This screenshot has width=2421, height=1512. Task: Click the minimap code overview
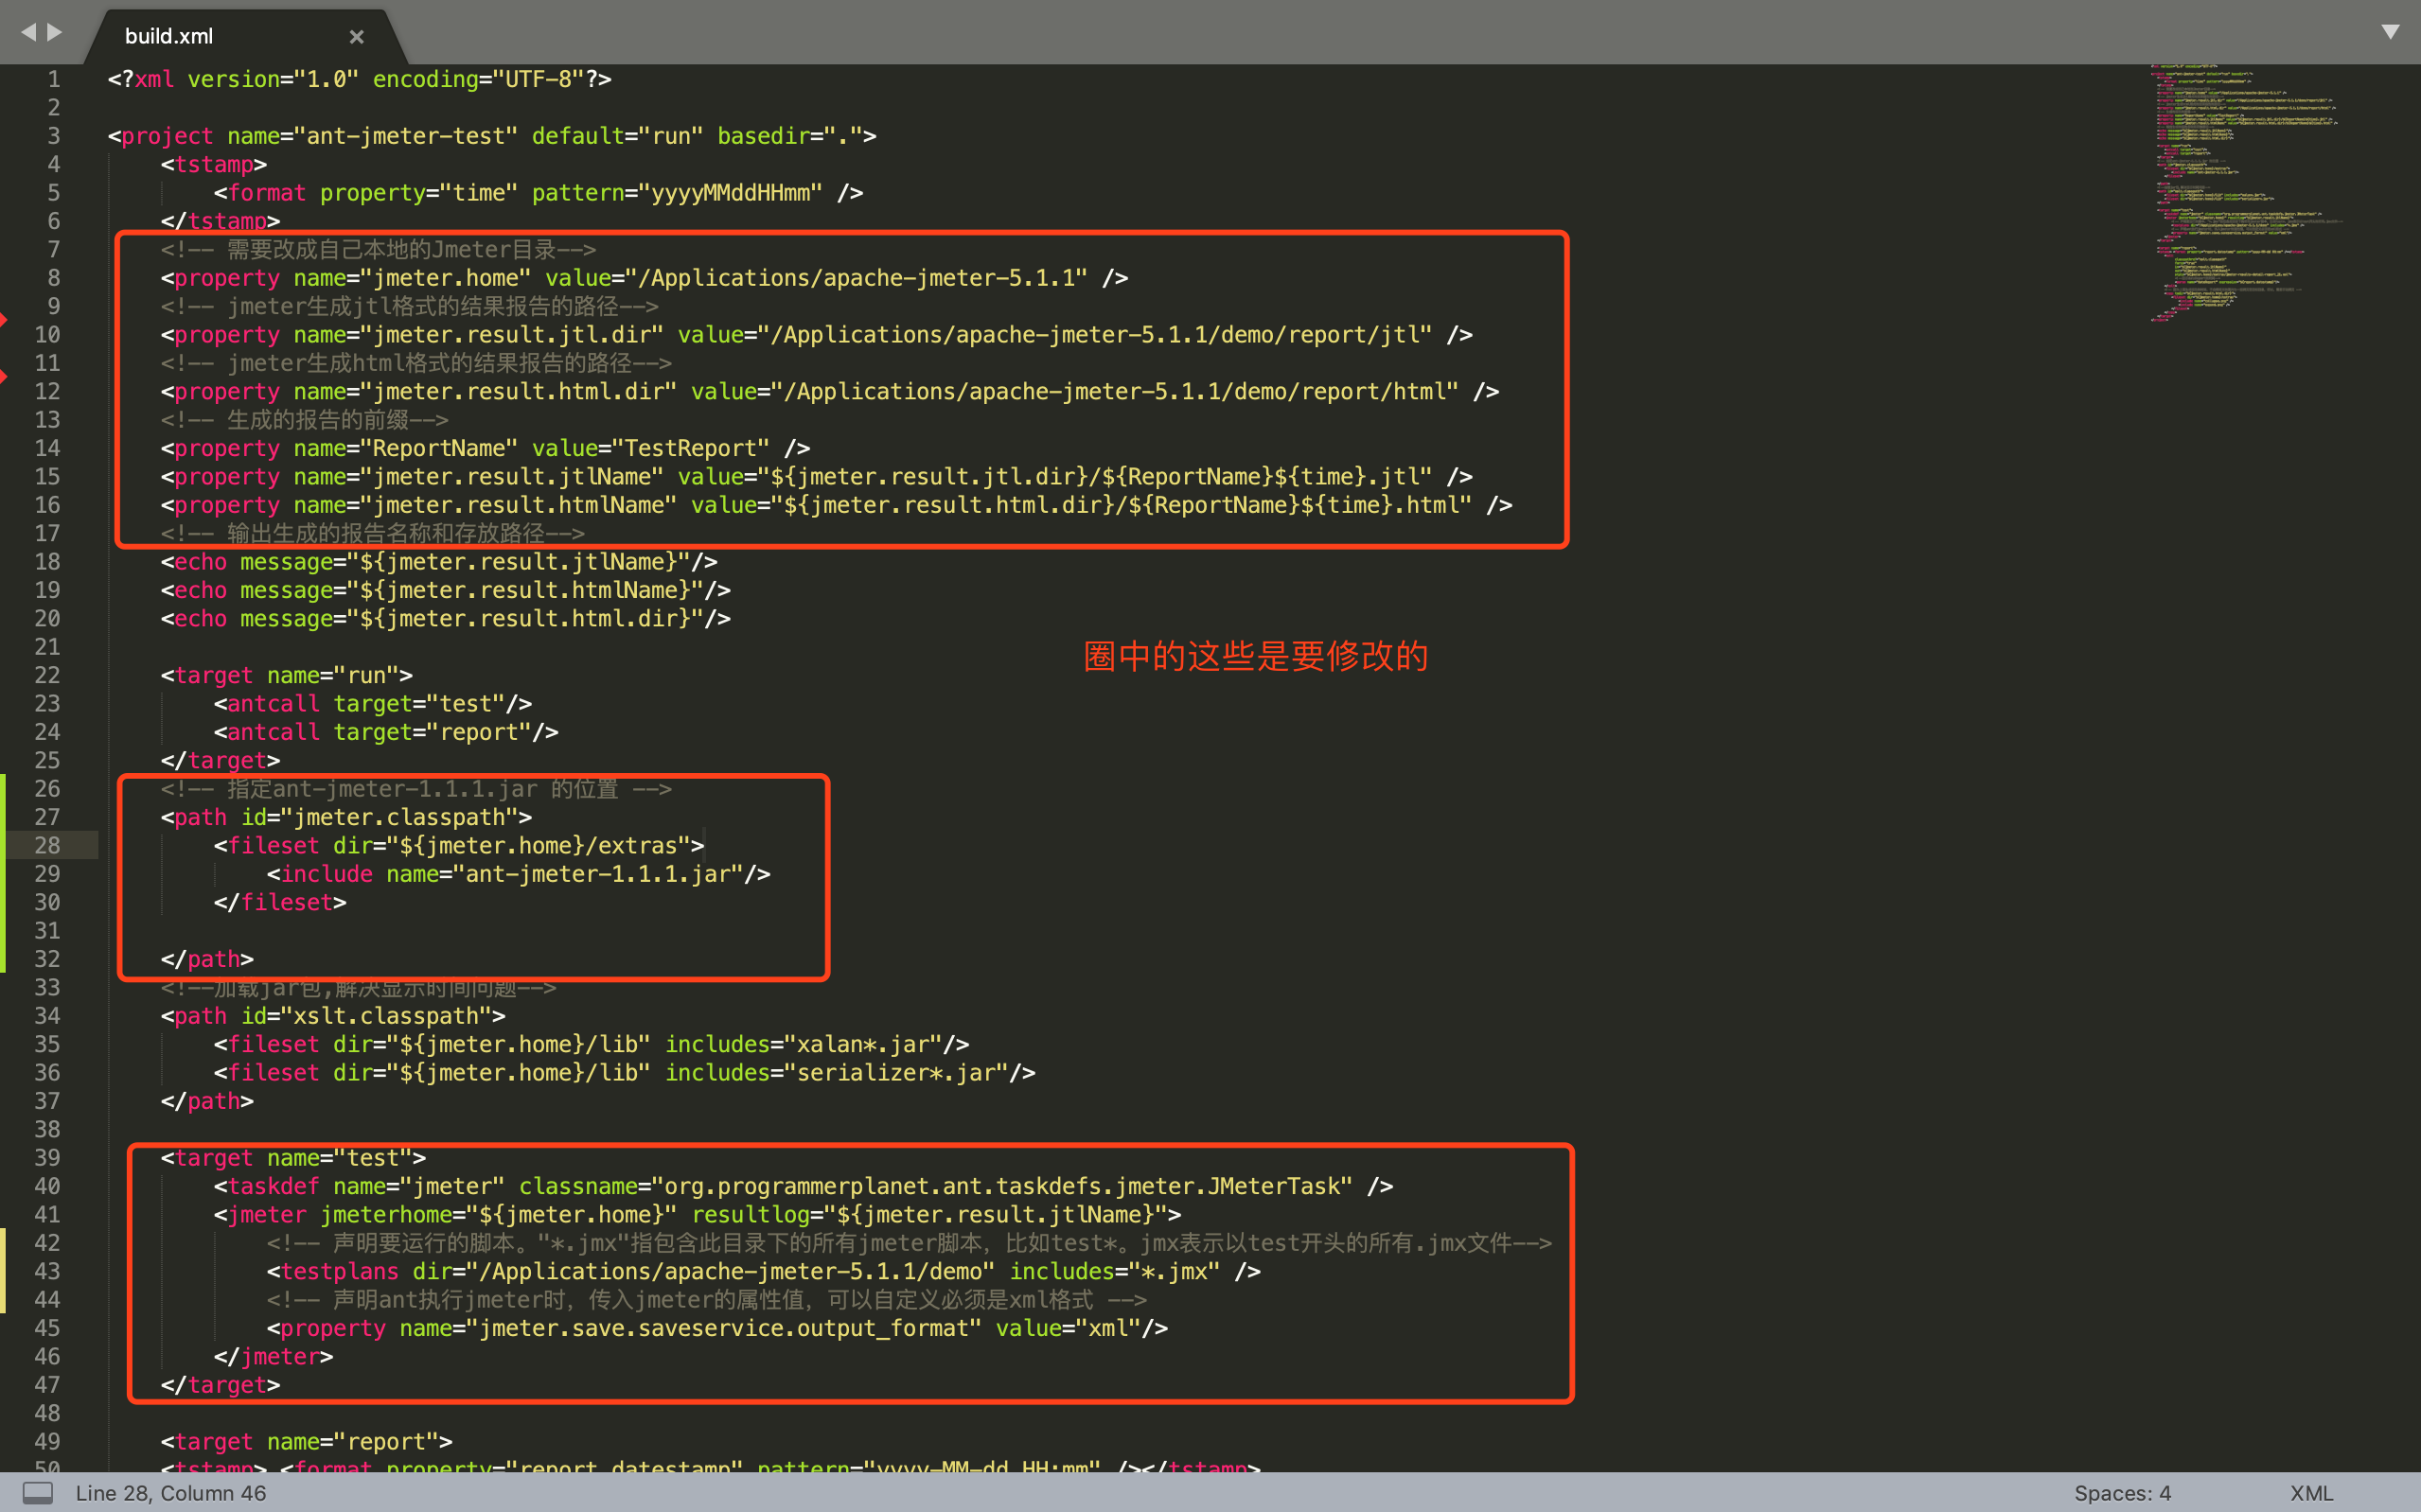pyautogui.click(x=2245, y=192)
